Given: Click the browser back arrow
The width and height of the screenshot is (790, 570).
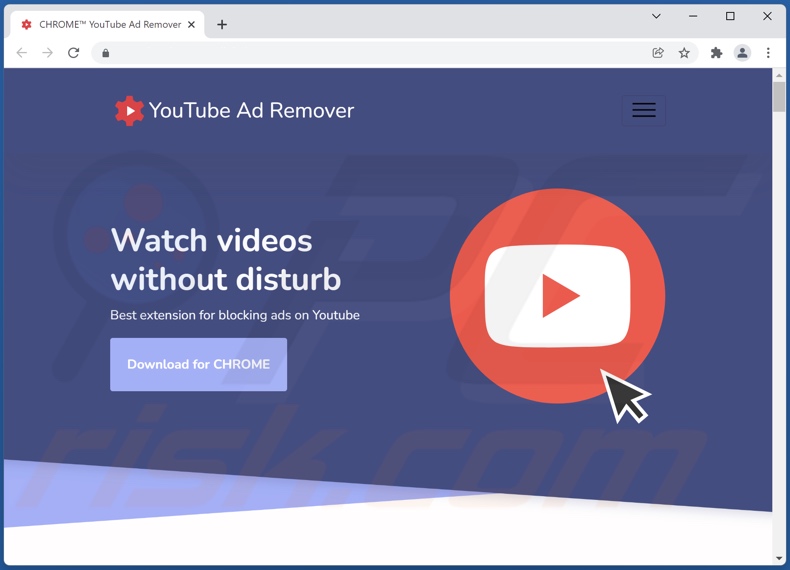Looking at the screenshot, I should click(22, 53).
